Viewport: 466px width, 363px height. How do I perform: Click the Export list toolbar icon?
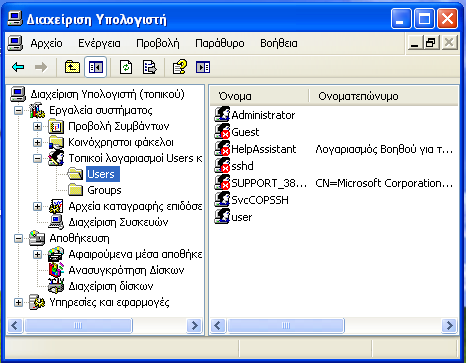tap(150, 67)
